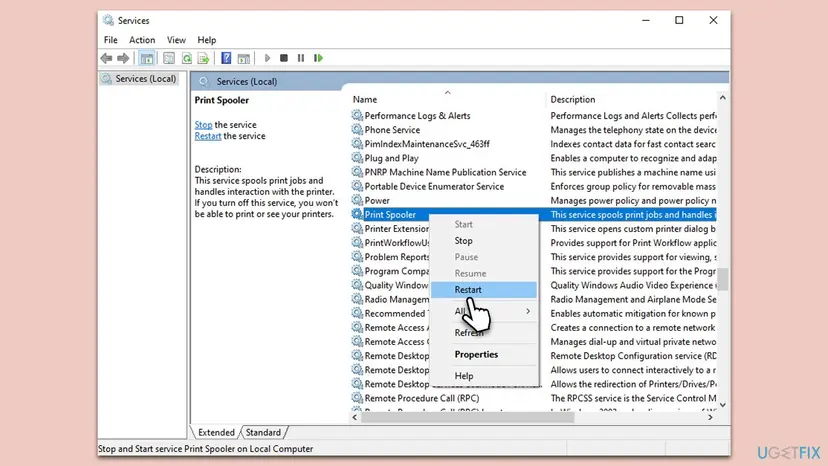This screenshot has height=466, width=828.
Task: Minimize the Services window
Action: 646,20
